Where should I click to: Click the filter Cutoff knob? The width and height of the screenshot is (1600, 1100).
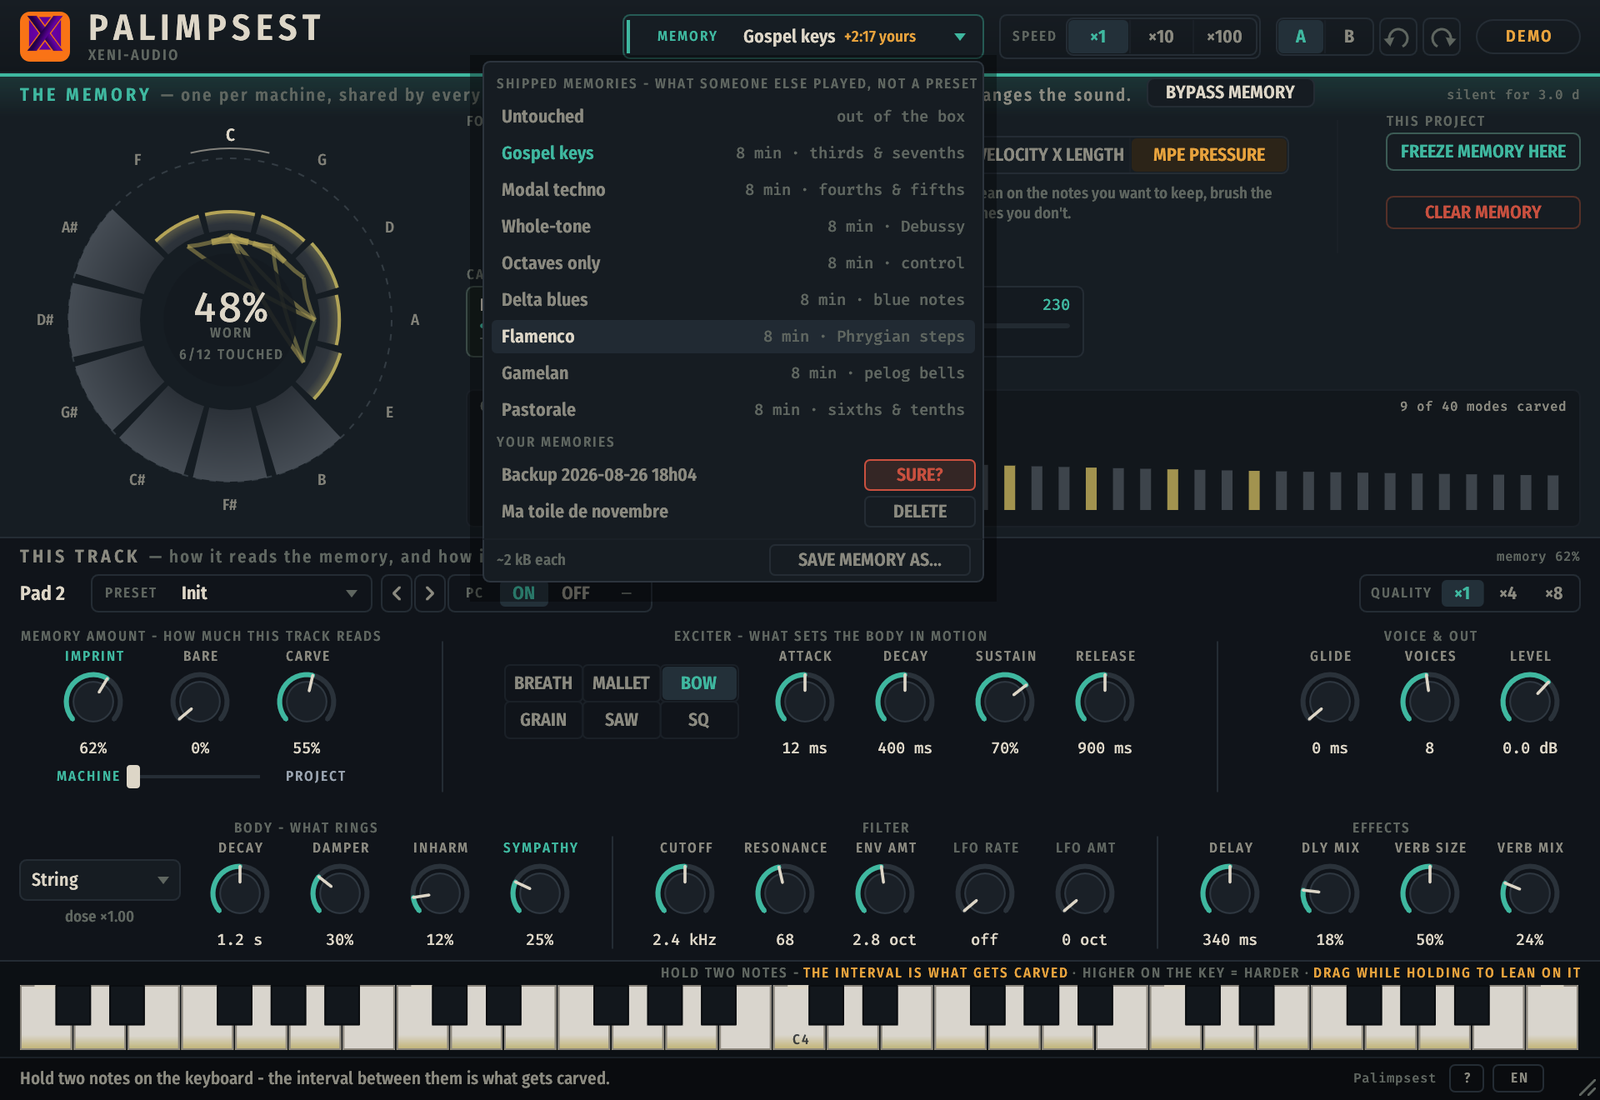685,891
